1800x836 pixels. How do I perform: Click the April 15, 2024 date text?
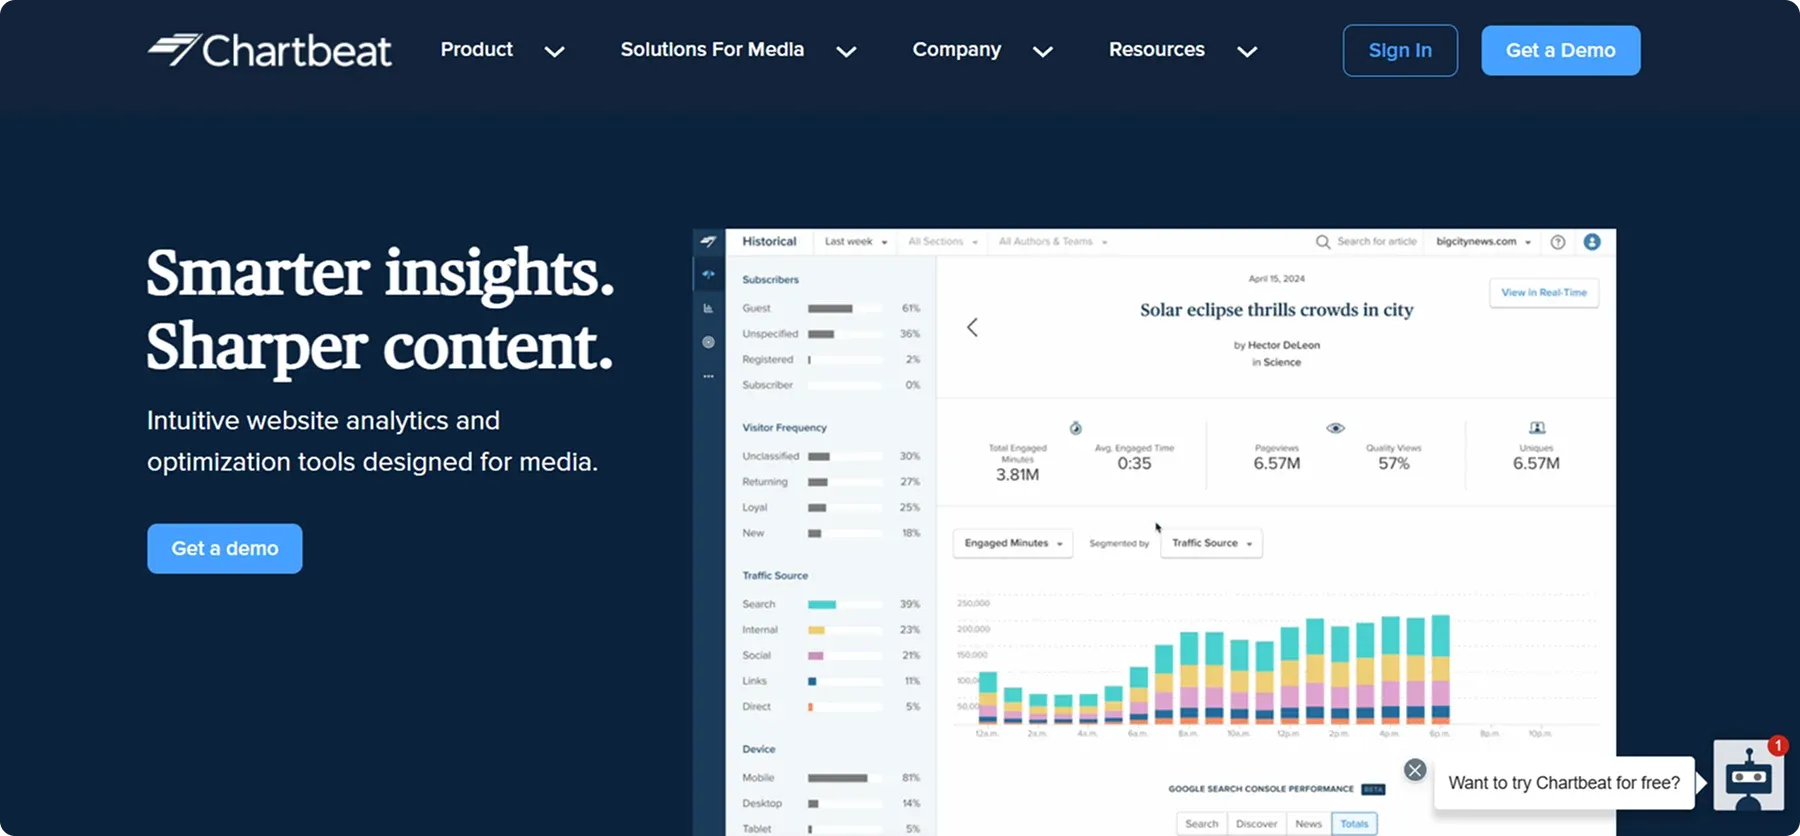click(x=1277, y=279)
